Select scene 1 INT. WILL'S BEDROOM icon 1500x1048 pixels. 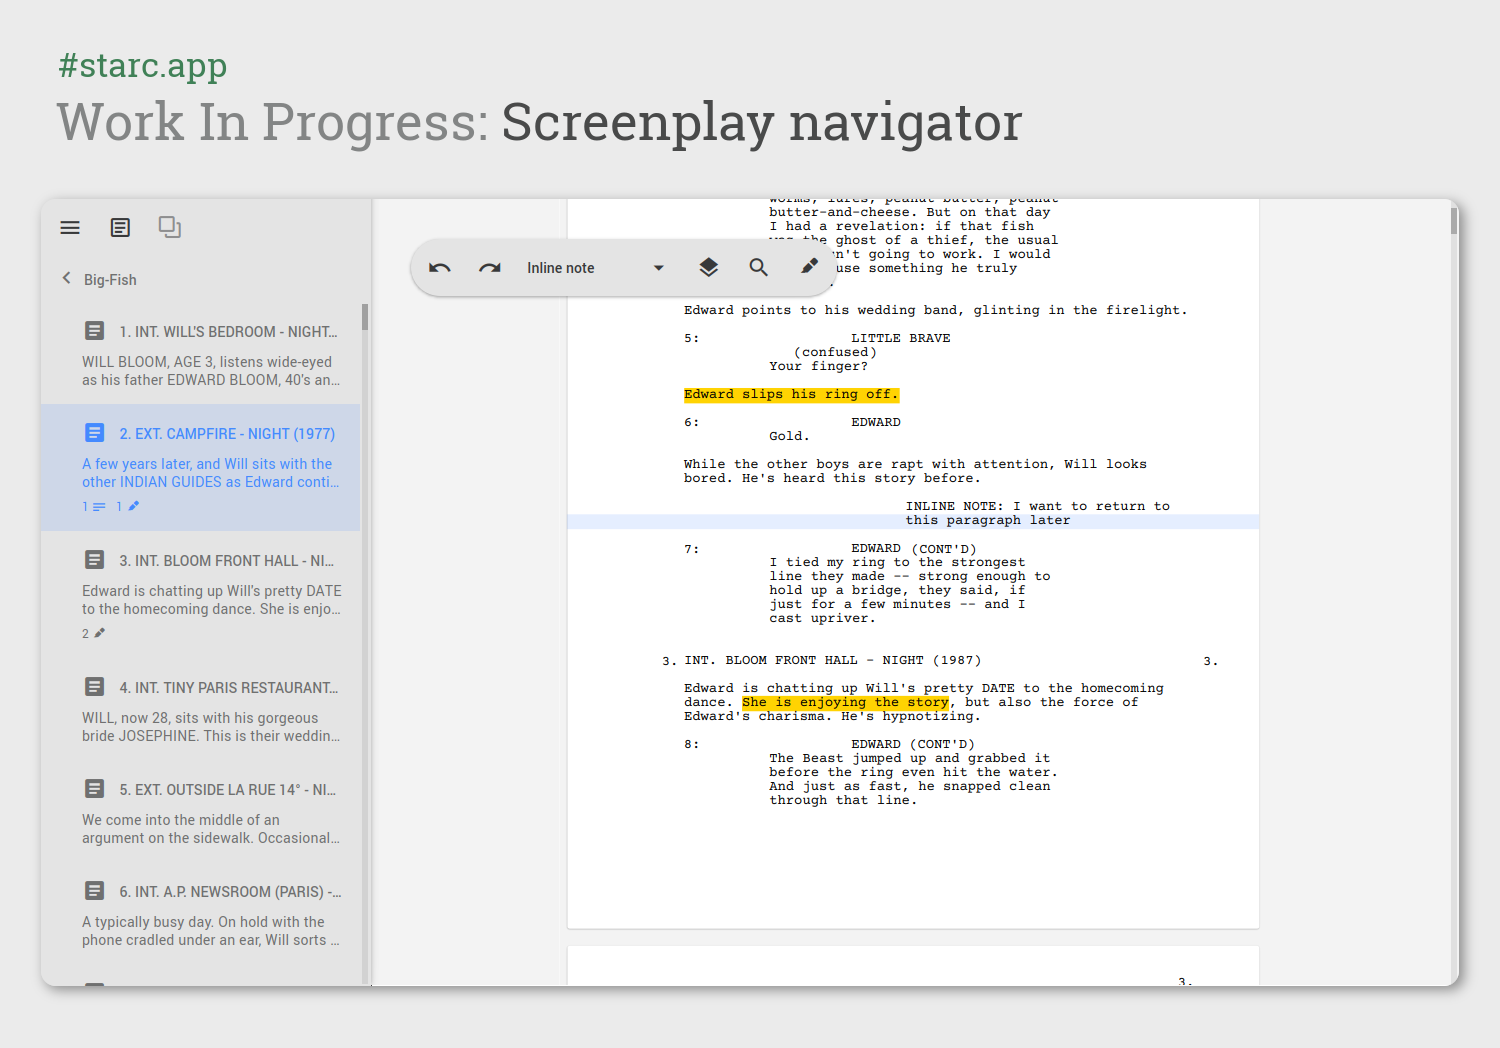click(x=95, y=330)
